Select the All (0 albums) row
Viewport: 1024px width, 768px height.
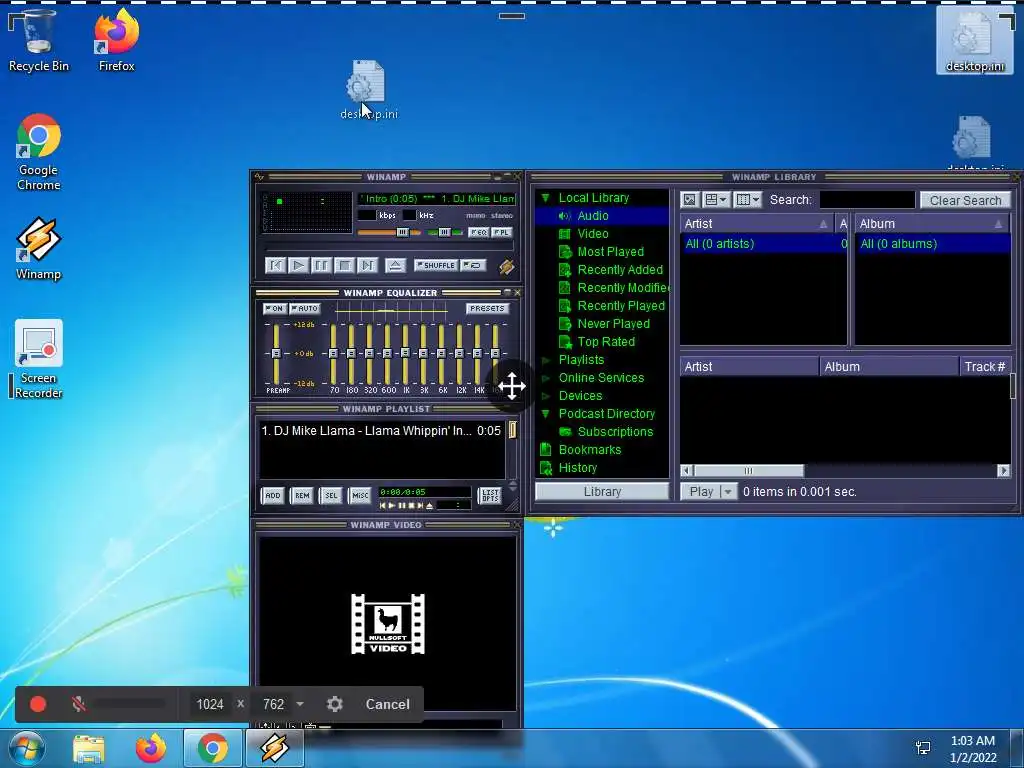tap(933, 244)
